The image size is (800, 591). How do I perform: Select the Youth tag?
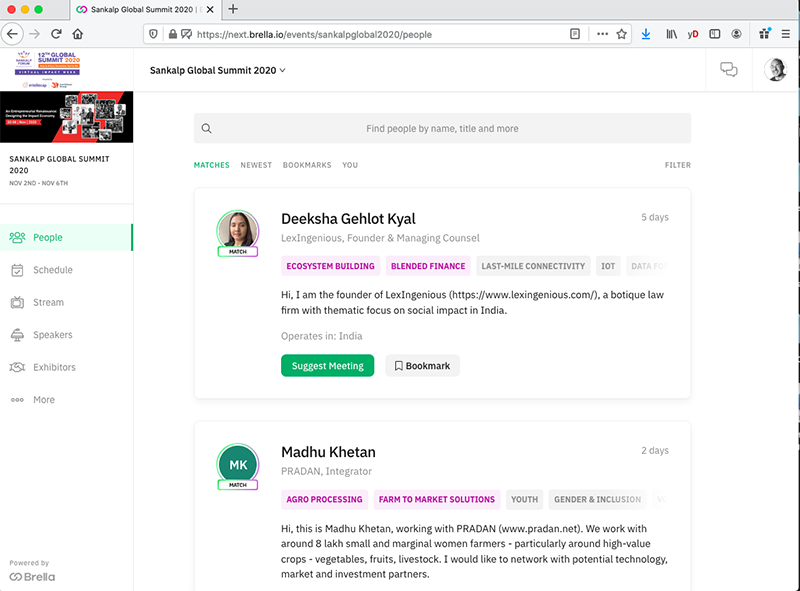click(x=524, y=500)
